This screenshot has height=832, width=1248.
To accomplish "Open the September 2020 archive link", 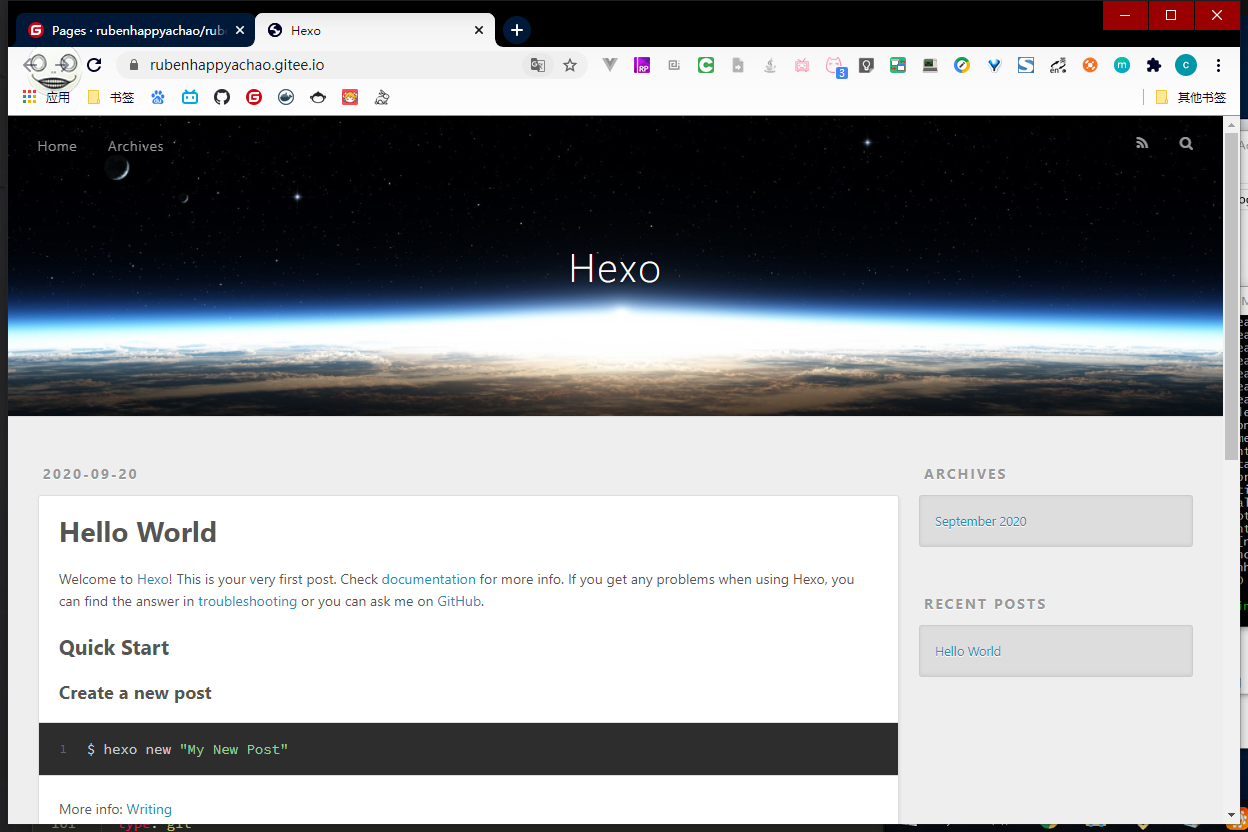I will click(x=980, y=521).
